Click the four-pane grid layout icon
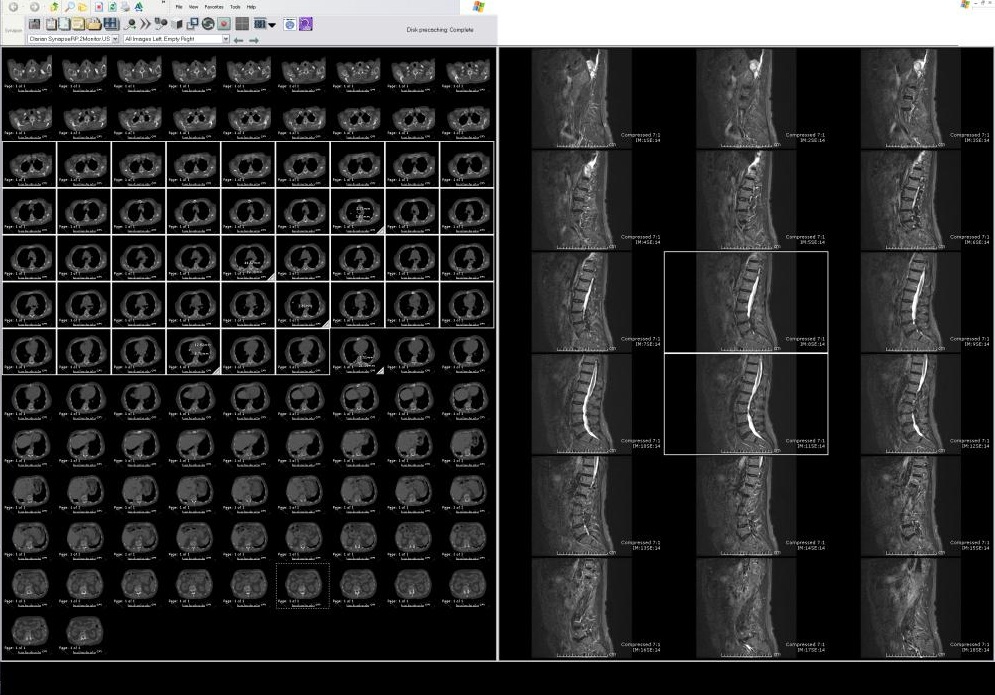This screenshot has height=695, width=995. (242, 23)
